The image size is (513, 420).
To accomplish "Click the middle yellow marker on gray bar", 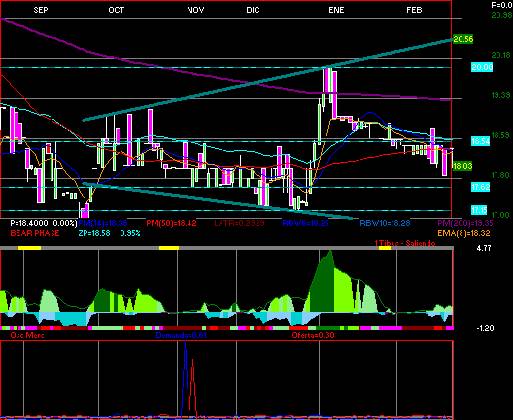I will tap(169, 248).
